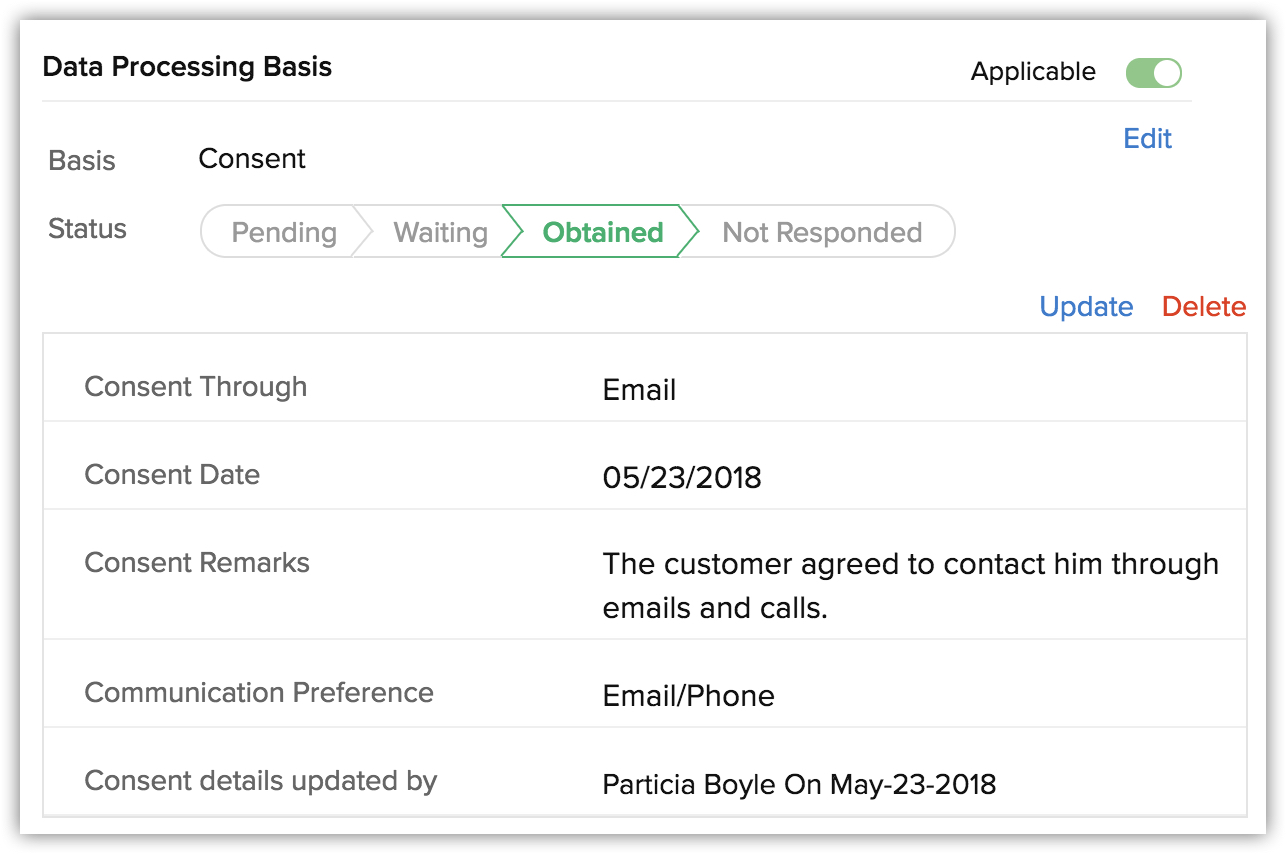
Task: Select the Not Responded status stage
Action: 821,233
